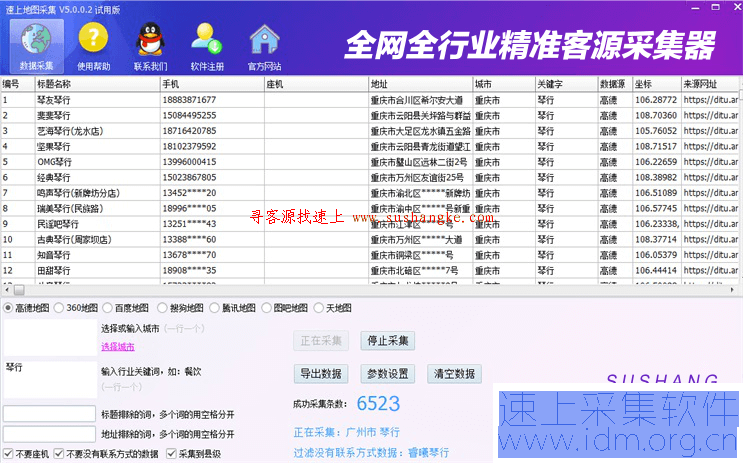The width and height of the screenshot is (743, 463).
Task: Select the row 艺海琴行(龙水店)
Action: pyautogui.click(x=370, y=131)
